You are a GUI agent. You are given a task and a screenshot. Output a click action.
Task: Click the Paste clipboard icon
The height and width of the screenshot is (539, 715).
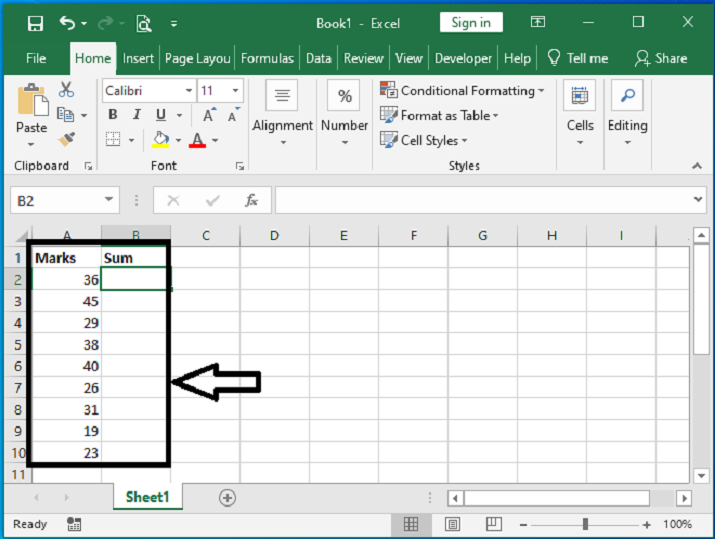[32, 99]
